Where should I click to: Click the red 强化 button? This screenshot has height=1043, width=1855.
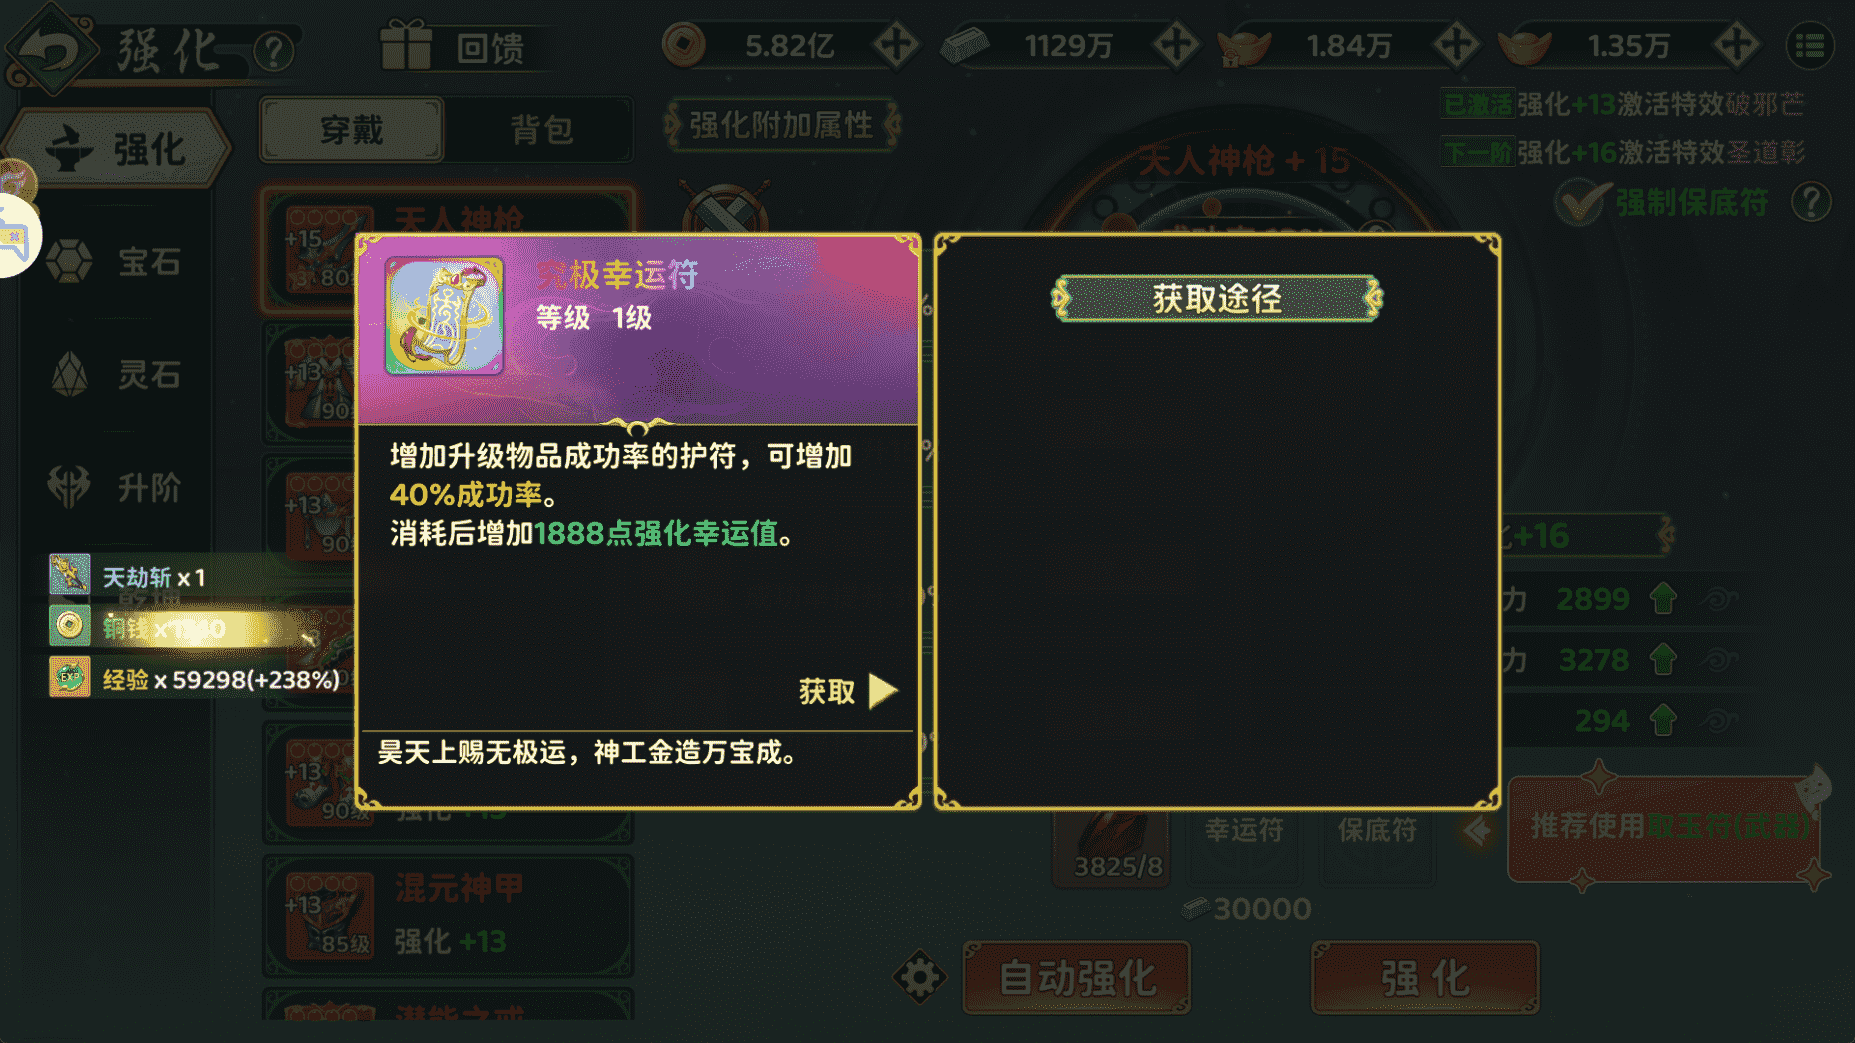pyautogui.click(x=1425, y=977)
